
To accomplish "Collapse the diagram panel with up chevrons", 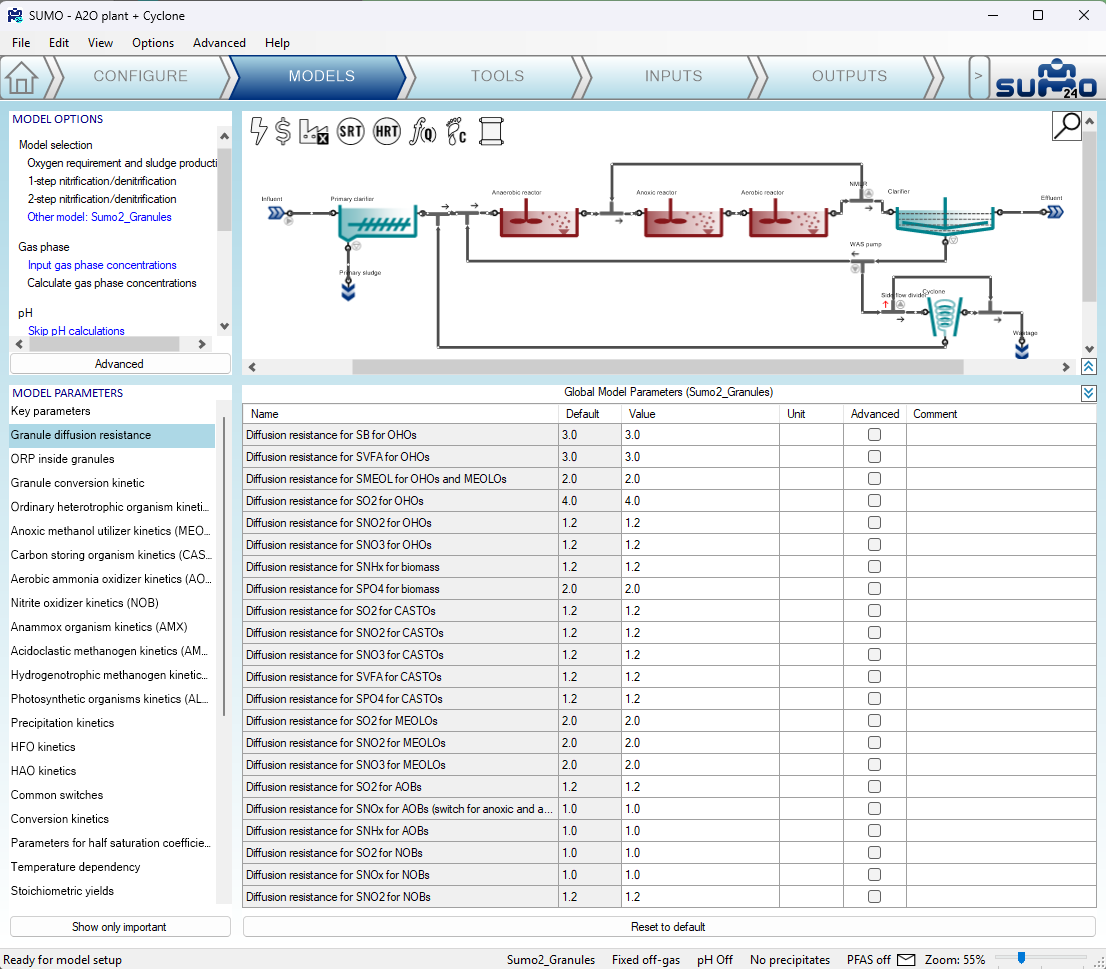I will pyautogui.click(x=1089, y=367).
